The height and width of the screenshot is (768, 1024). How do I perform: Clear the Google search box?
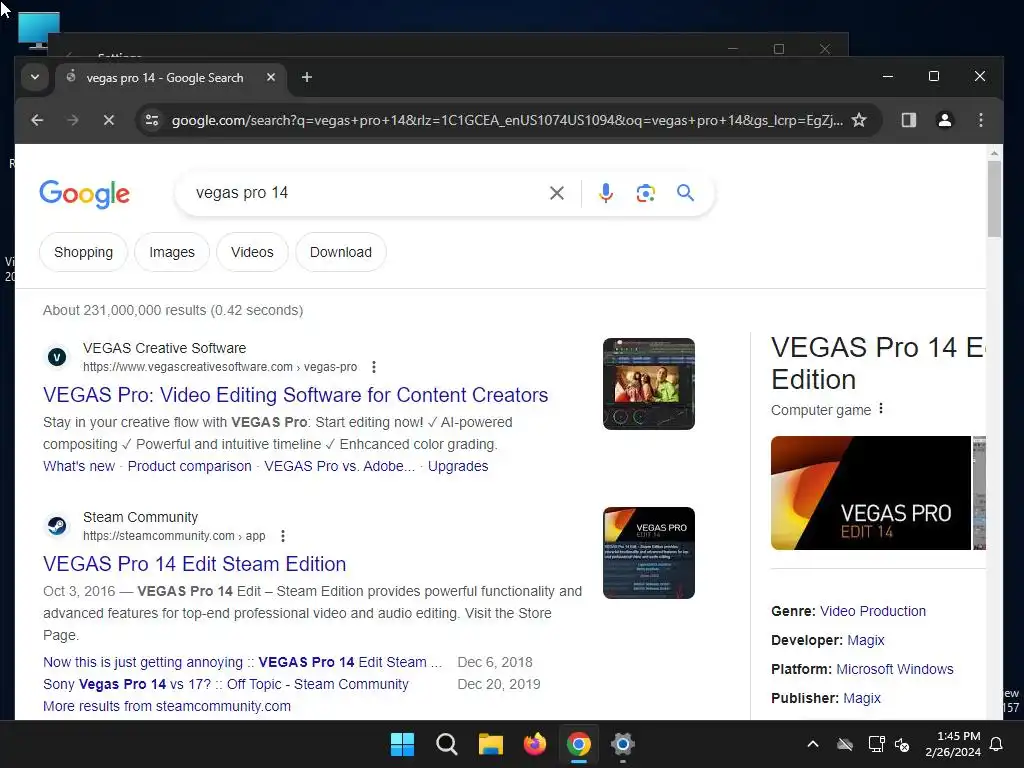click(x=556, y=193)
